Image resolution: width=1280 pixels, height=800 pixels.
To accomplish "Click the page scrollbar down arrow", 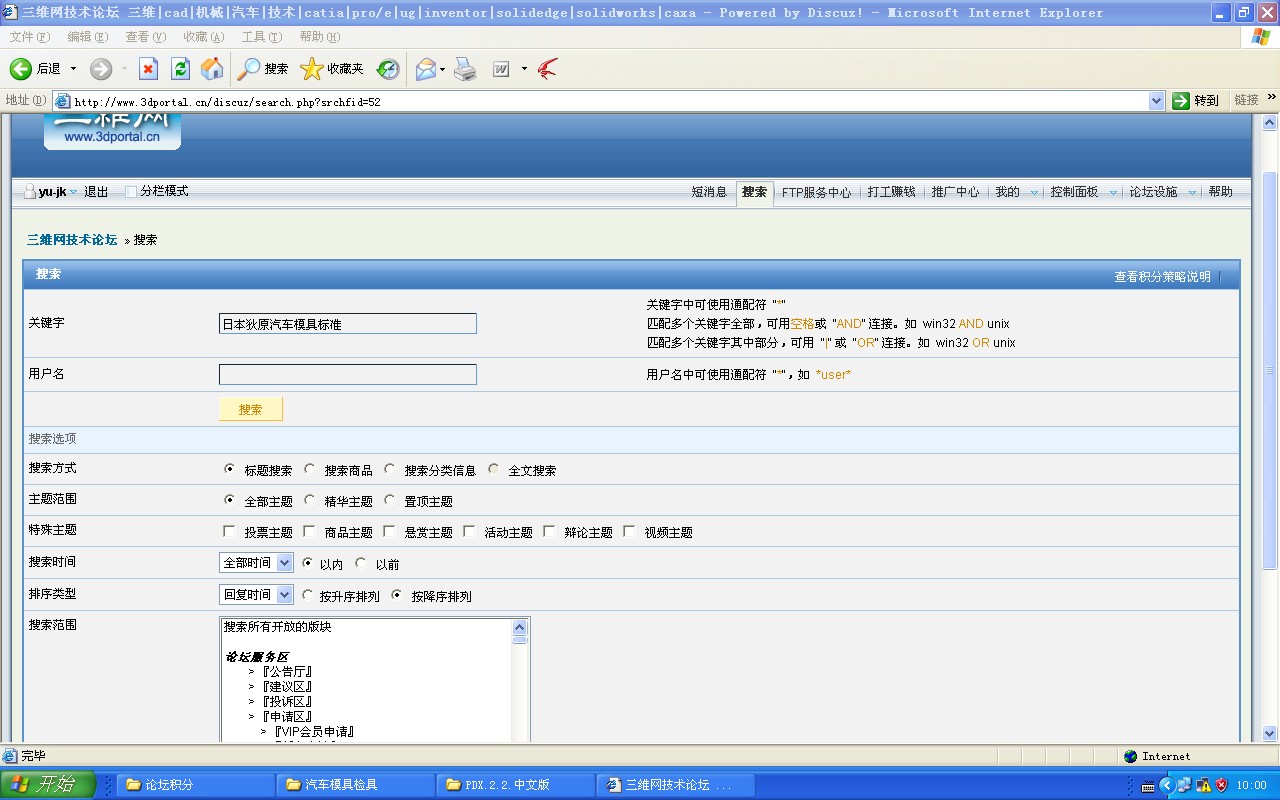I will pyautogui.click(x=1270, y=733).
